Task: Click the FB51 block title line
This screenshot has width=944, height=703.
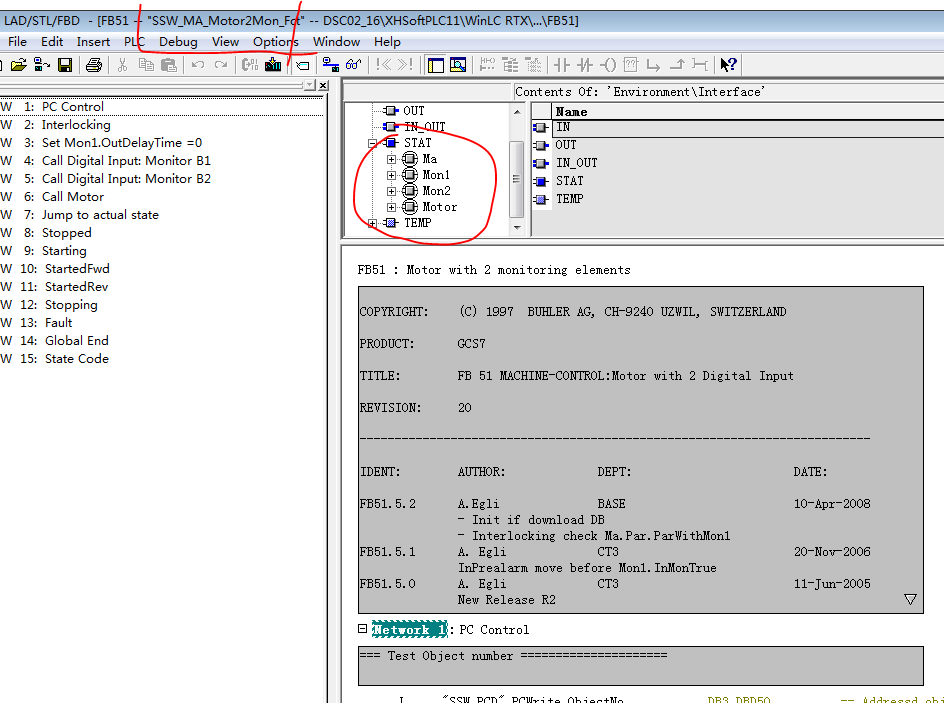Action: click(494, 270)
